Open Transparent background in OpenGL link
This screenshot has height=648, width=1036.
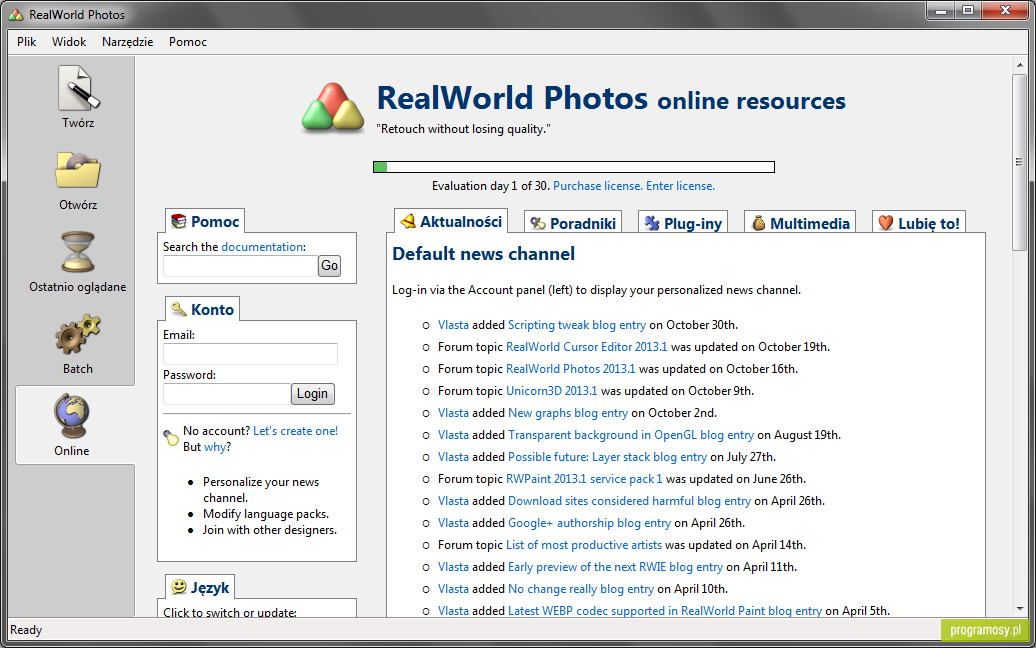[x=631, y=435]
